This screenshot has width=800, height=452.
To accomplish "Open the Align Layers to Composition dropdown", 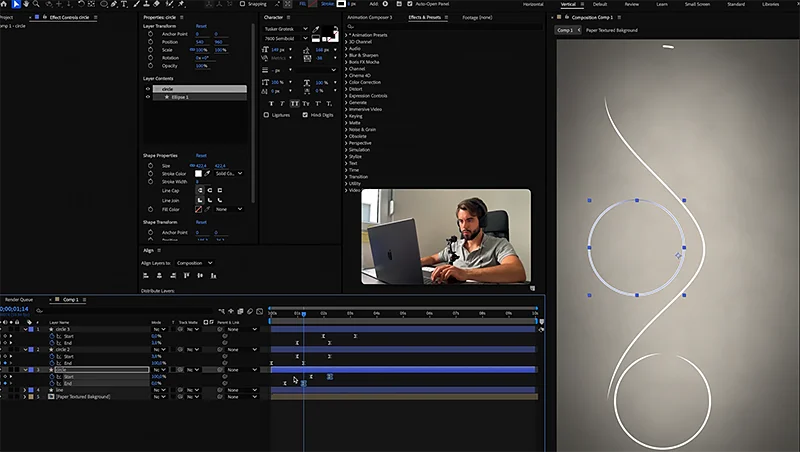I will (194, 263).
